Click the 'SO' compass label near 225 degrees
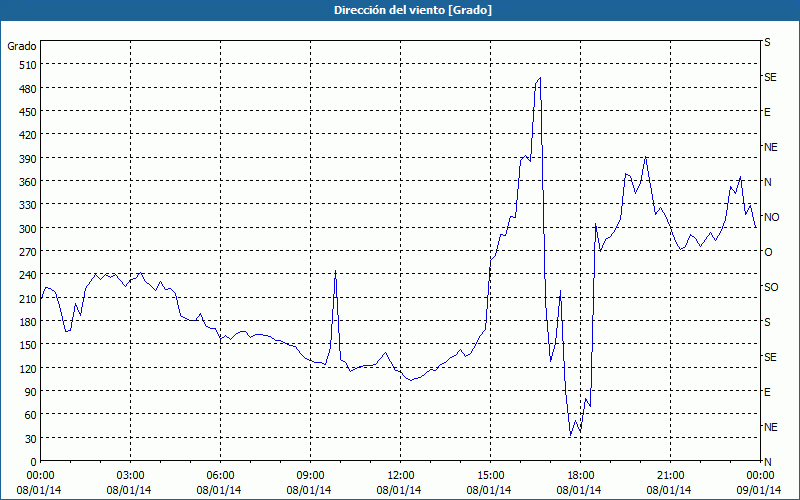This screenshot has width=800, height=500. tap(771, 287)
